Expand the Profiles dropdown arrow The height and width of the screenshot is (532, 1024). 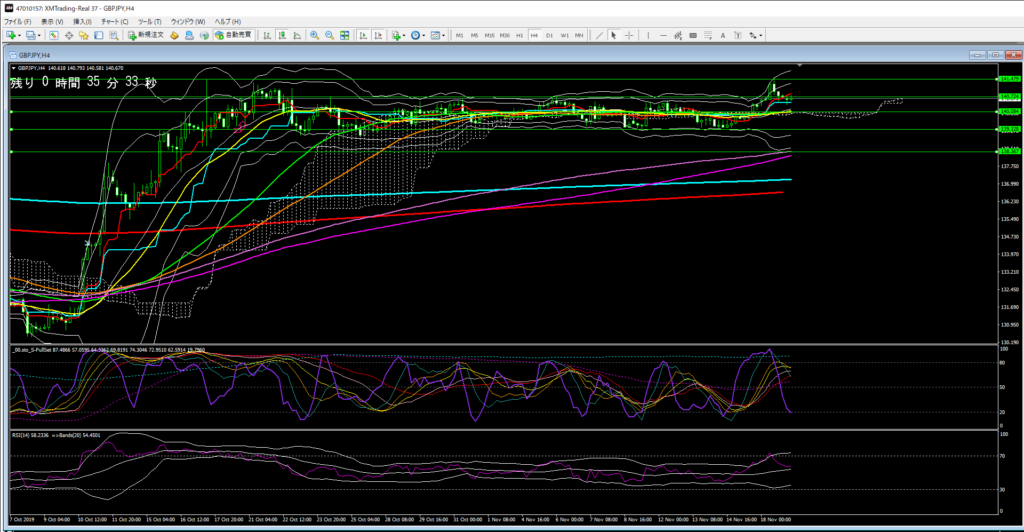coord(39,35)
